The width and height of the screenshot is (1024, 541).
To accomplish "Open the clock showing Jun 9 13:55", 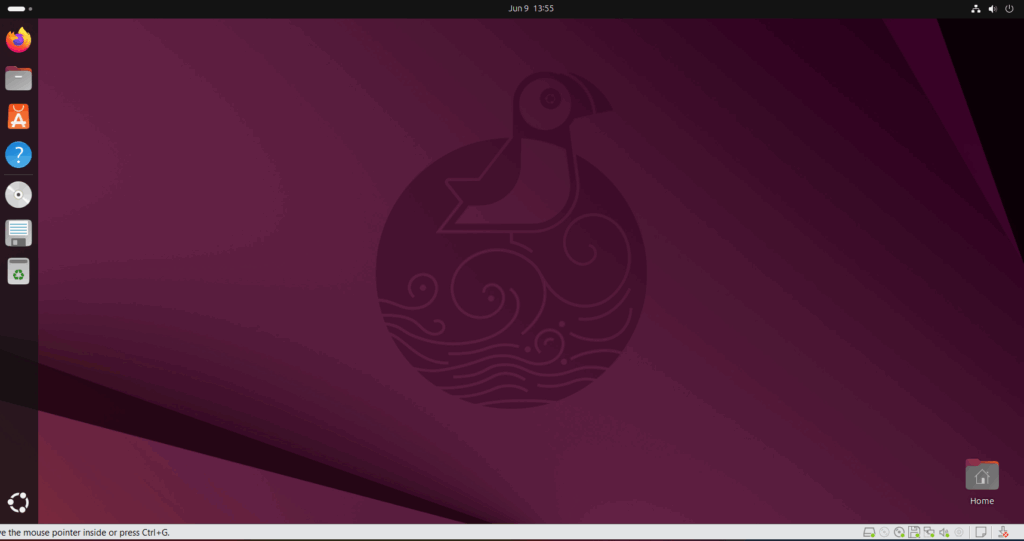I will point(531,8).
